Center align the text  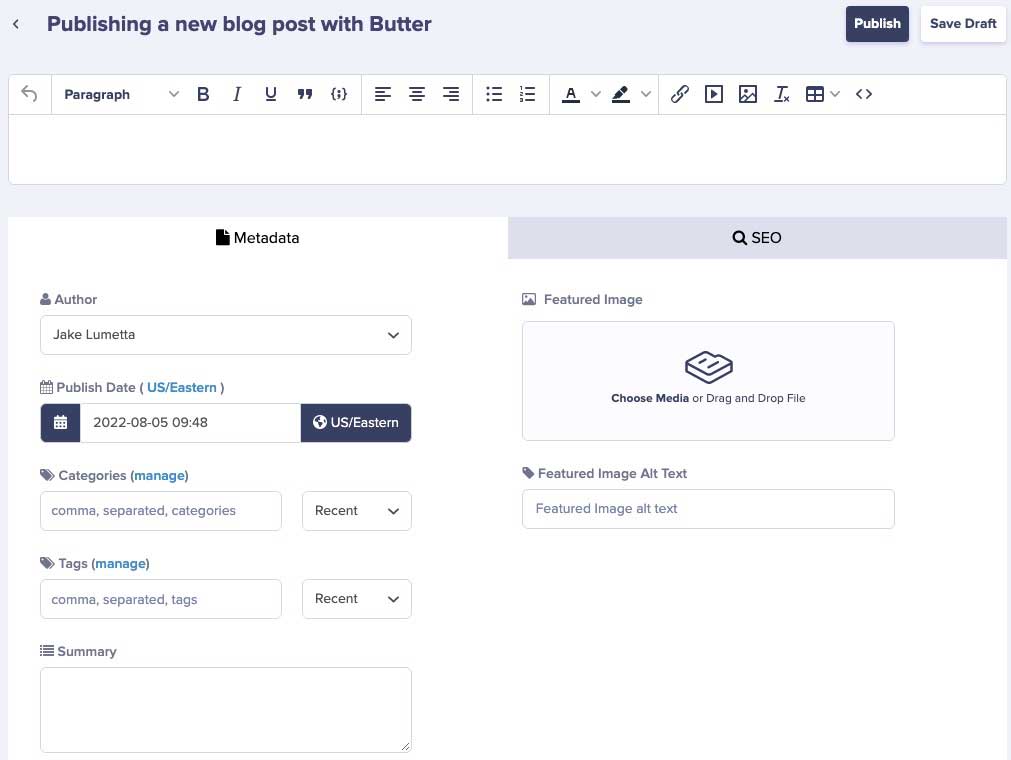pos(417,94)
